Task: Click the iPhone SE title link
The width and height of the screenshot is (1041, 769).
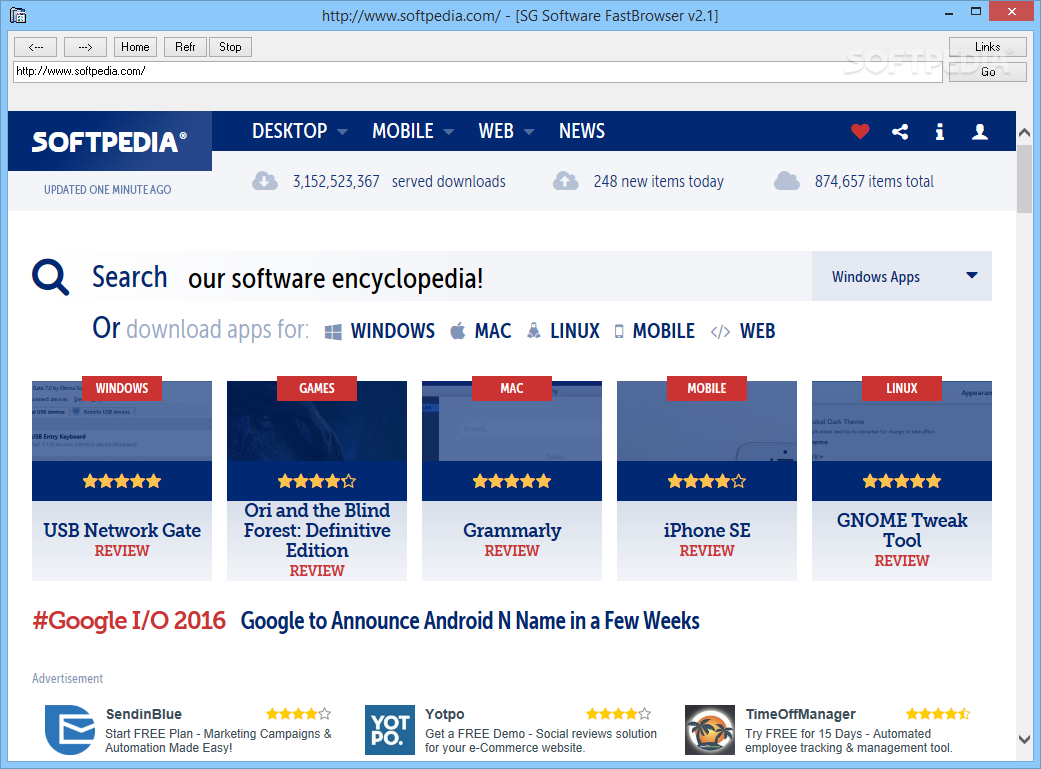Action: (707, 530)
